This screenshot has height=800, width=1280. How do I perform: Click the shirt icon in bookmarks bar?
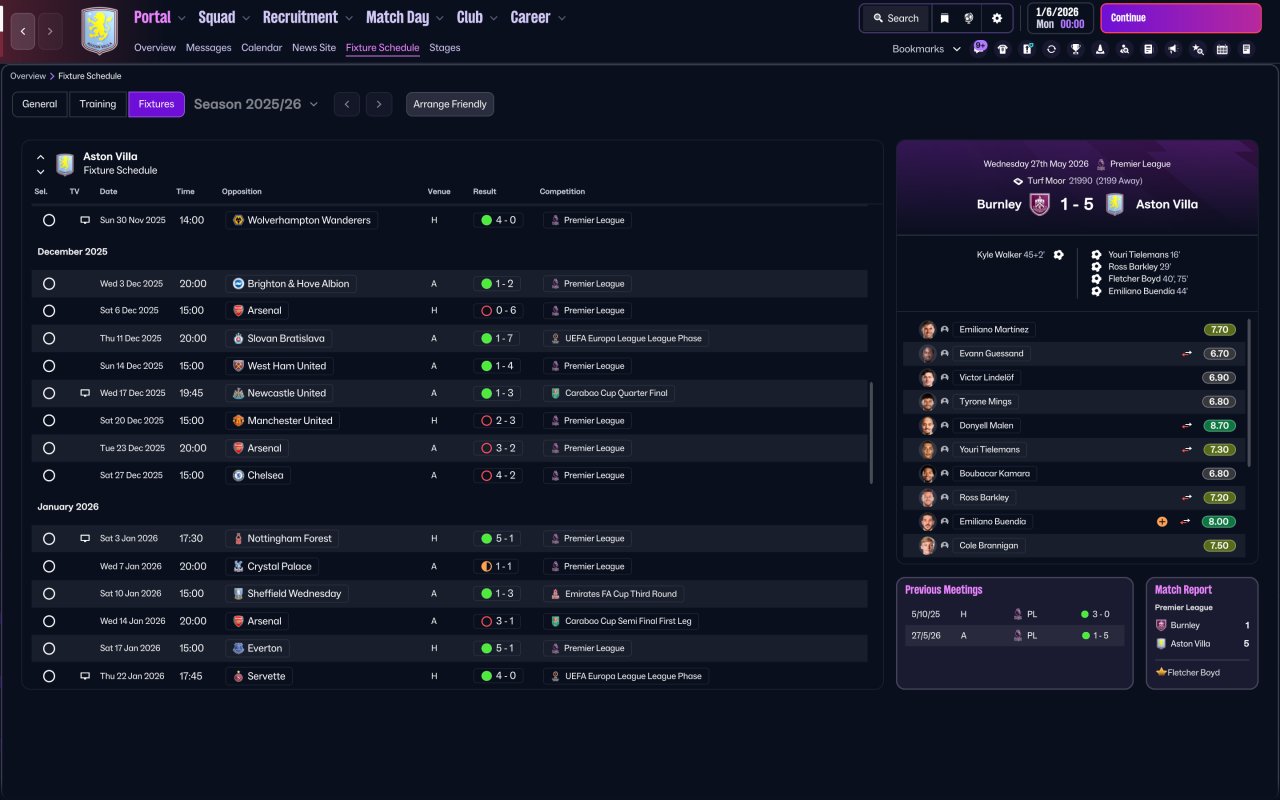point(1003,49)
